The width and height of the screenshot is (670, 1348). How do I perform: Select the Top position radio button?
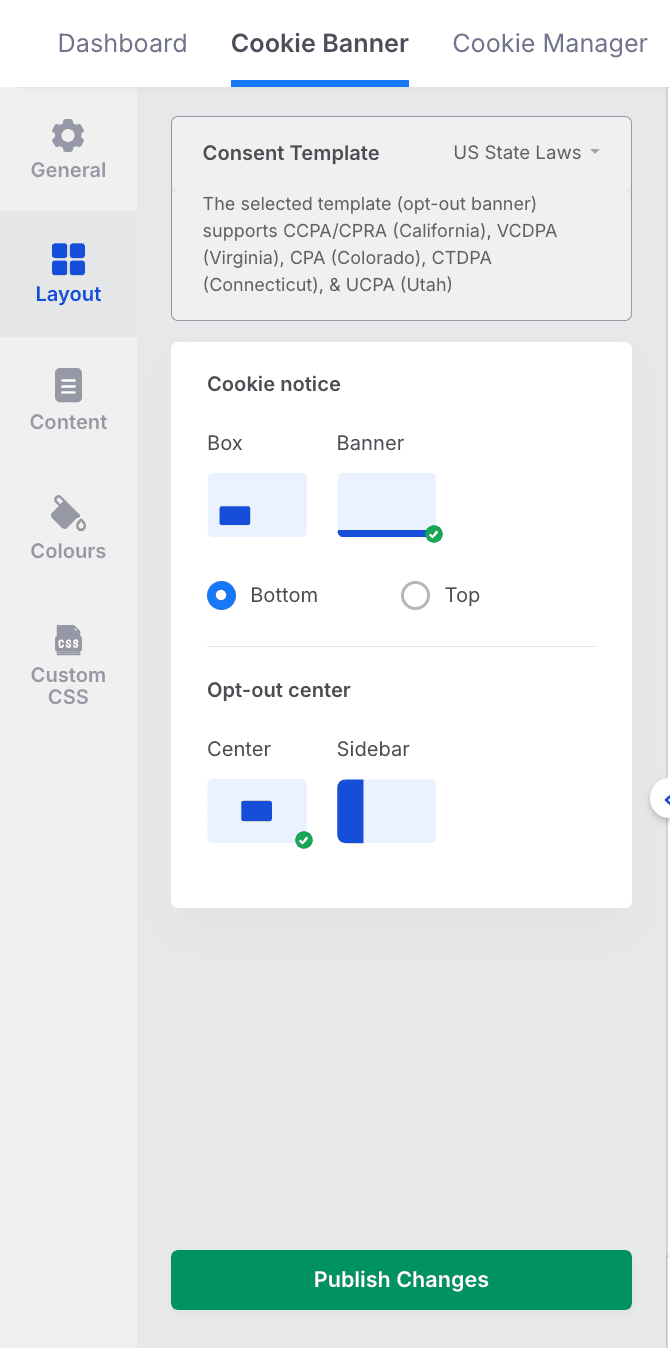pyautogui.click(x=415, y=596)
